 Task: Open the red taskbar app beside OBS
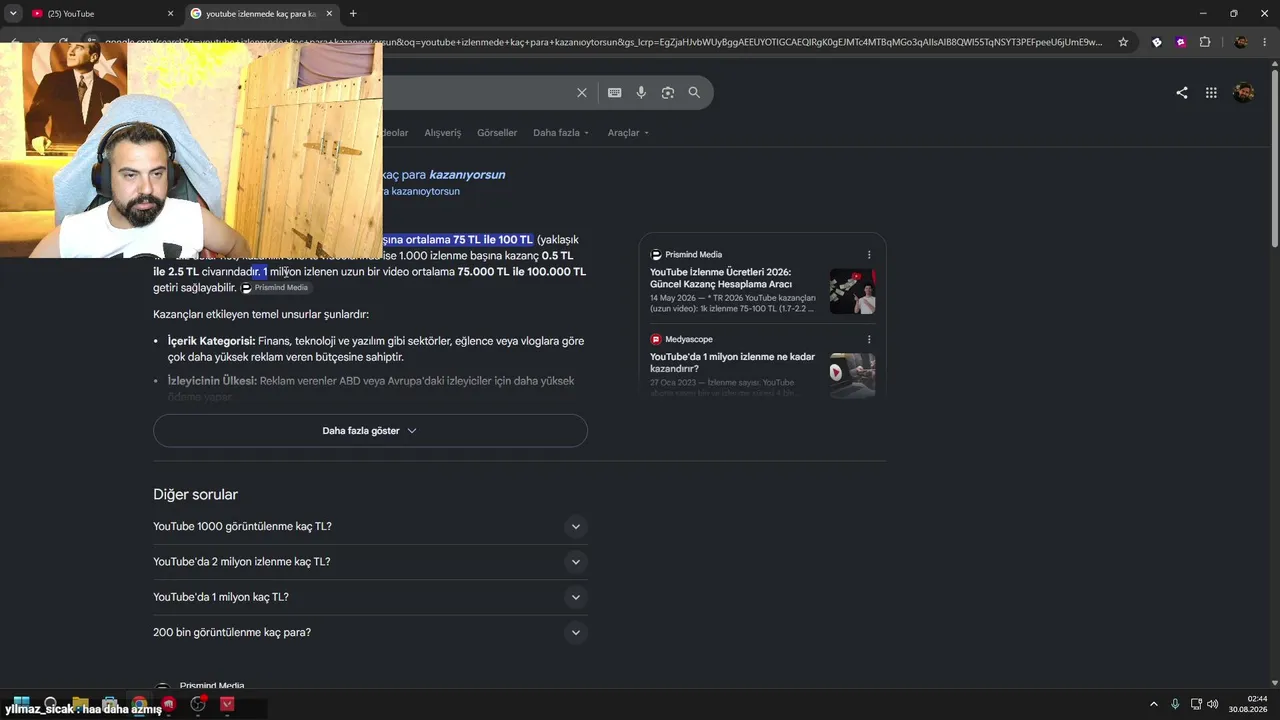(228, 704)
